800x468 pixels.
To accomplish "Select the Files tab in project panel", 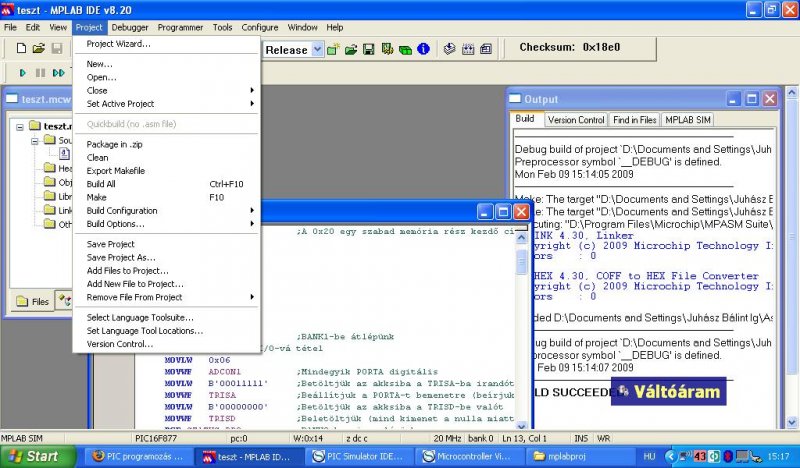I will [33, 302].
